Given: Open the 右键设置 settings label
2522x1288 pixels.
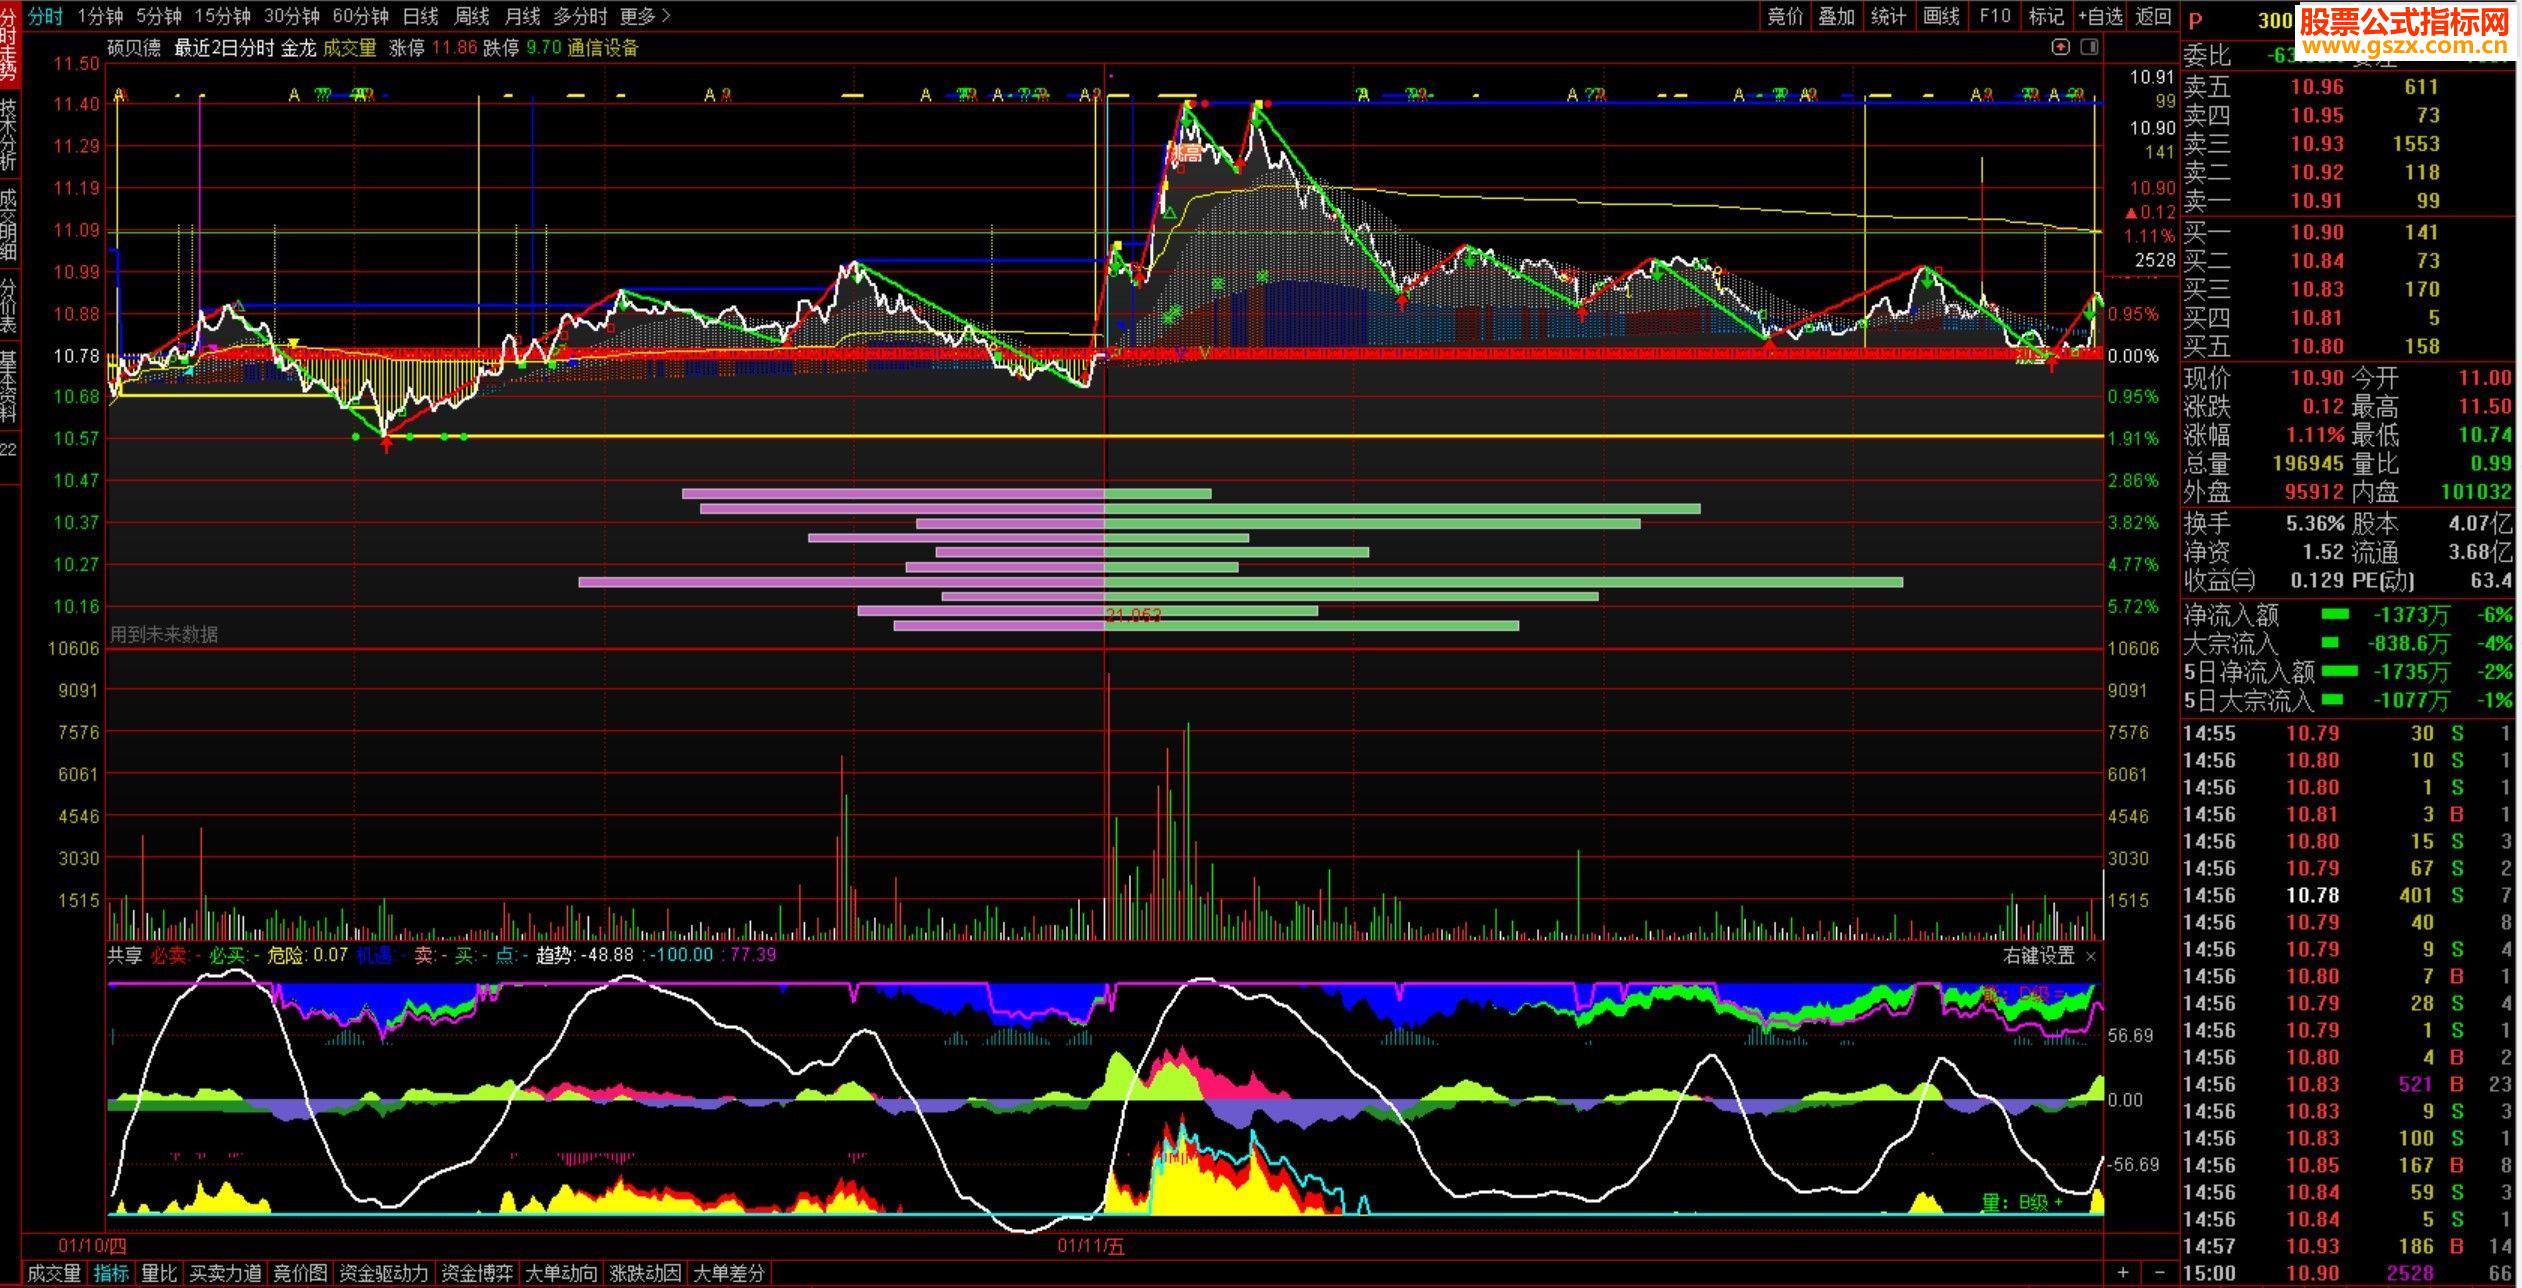Looking at the screenshot, I should [2039, 956].
